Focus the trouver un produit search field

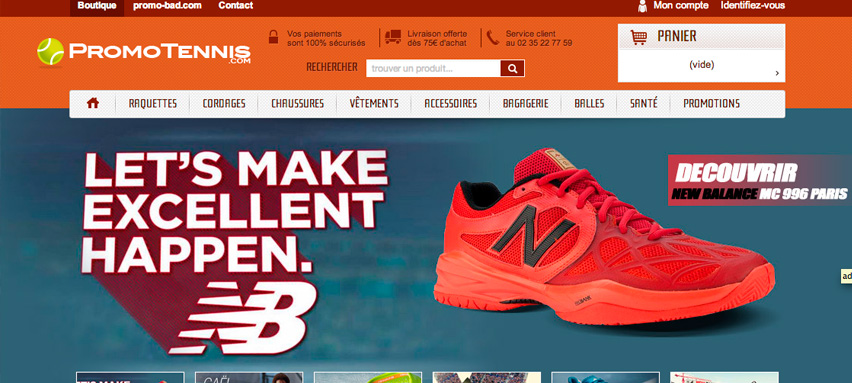pos(433,68)
